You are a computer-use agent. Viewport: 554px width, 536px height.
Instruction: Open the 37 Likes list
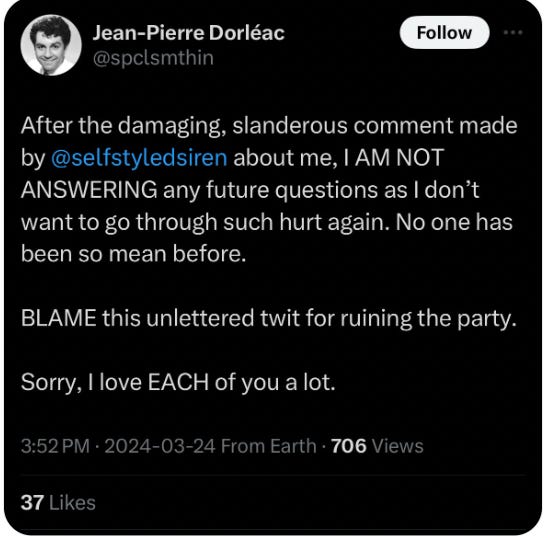[x=58, y=503]
